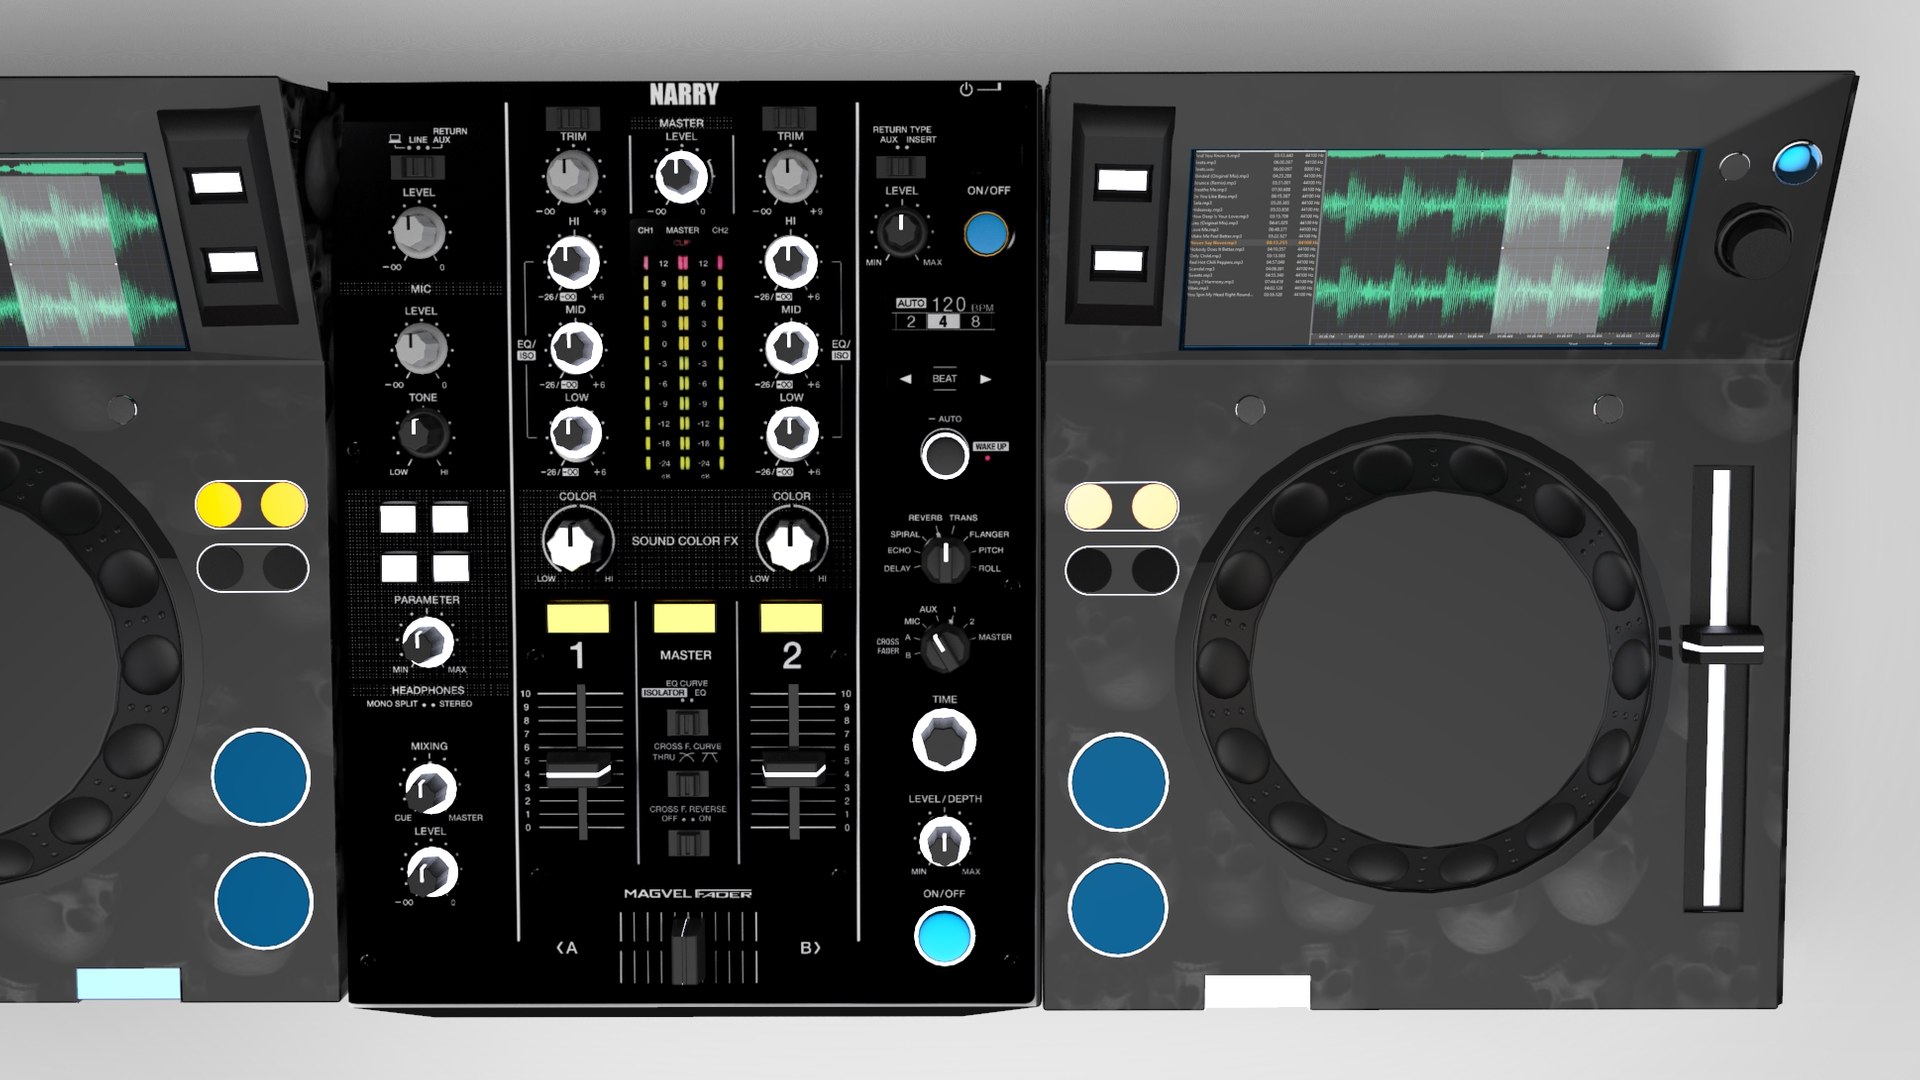Click the channel 2 MID EQ knob
The height and width of the screenshot is (1080, 1920).
791,348
